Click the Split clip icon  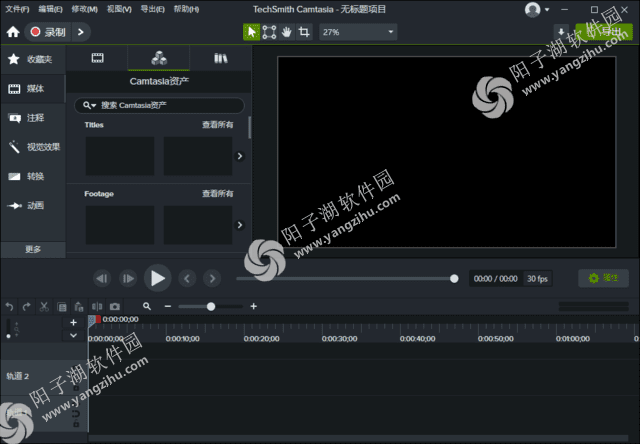[x=97, y=306]
